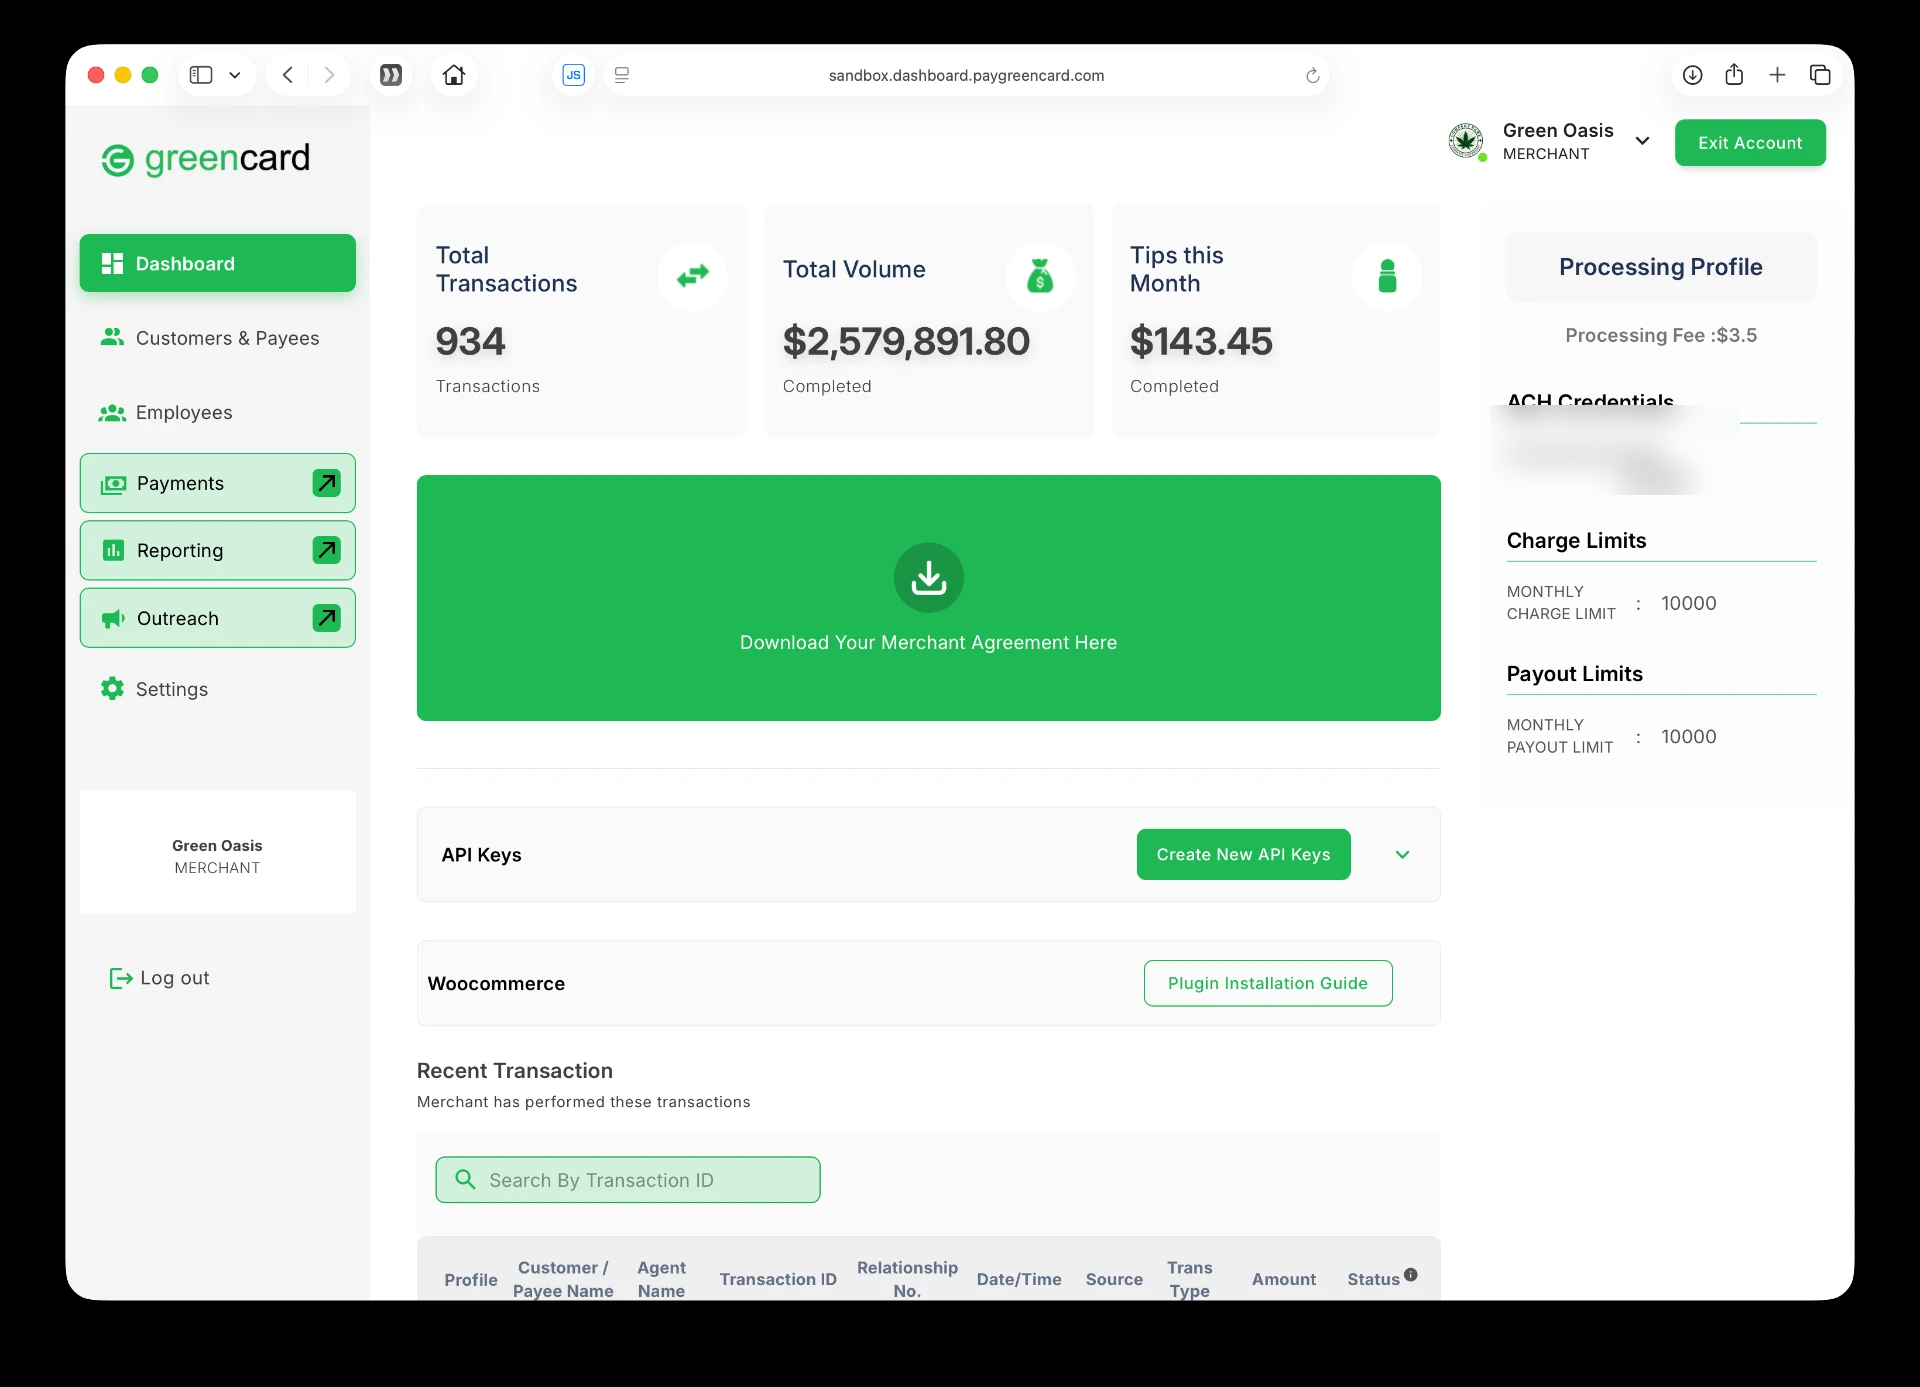Click the Reporting chart icon
The width and height of the screenshot is (1920, 1387).
point(113,550)
